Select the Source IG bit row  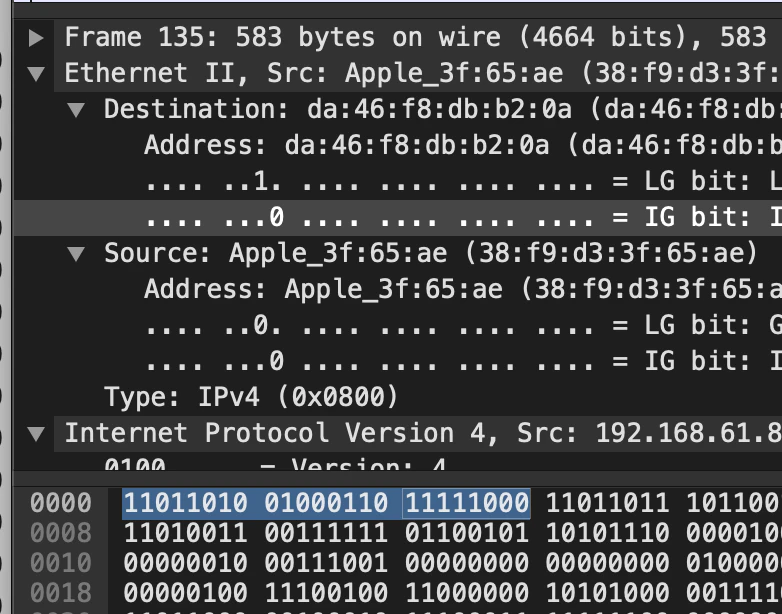point(398,362)
